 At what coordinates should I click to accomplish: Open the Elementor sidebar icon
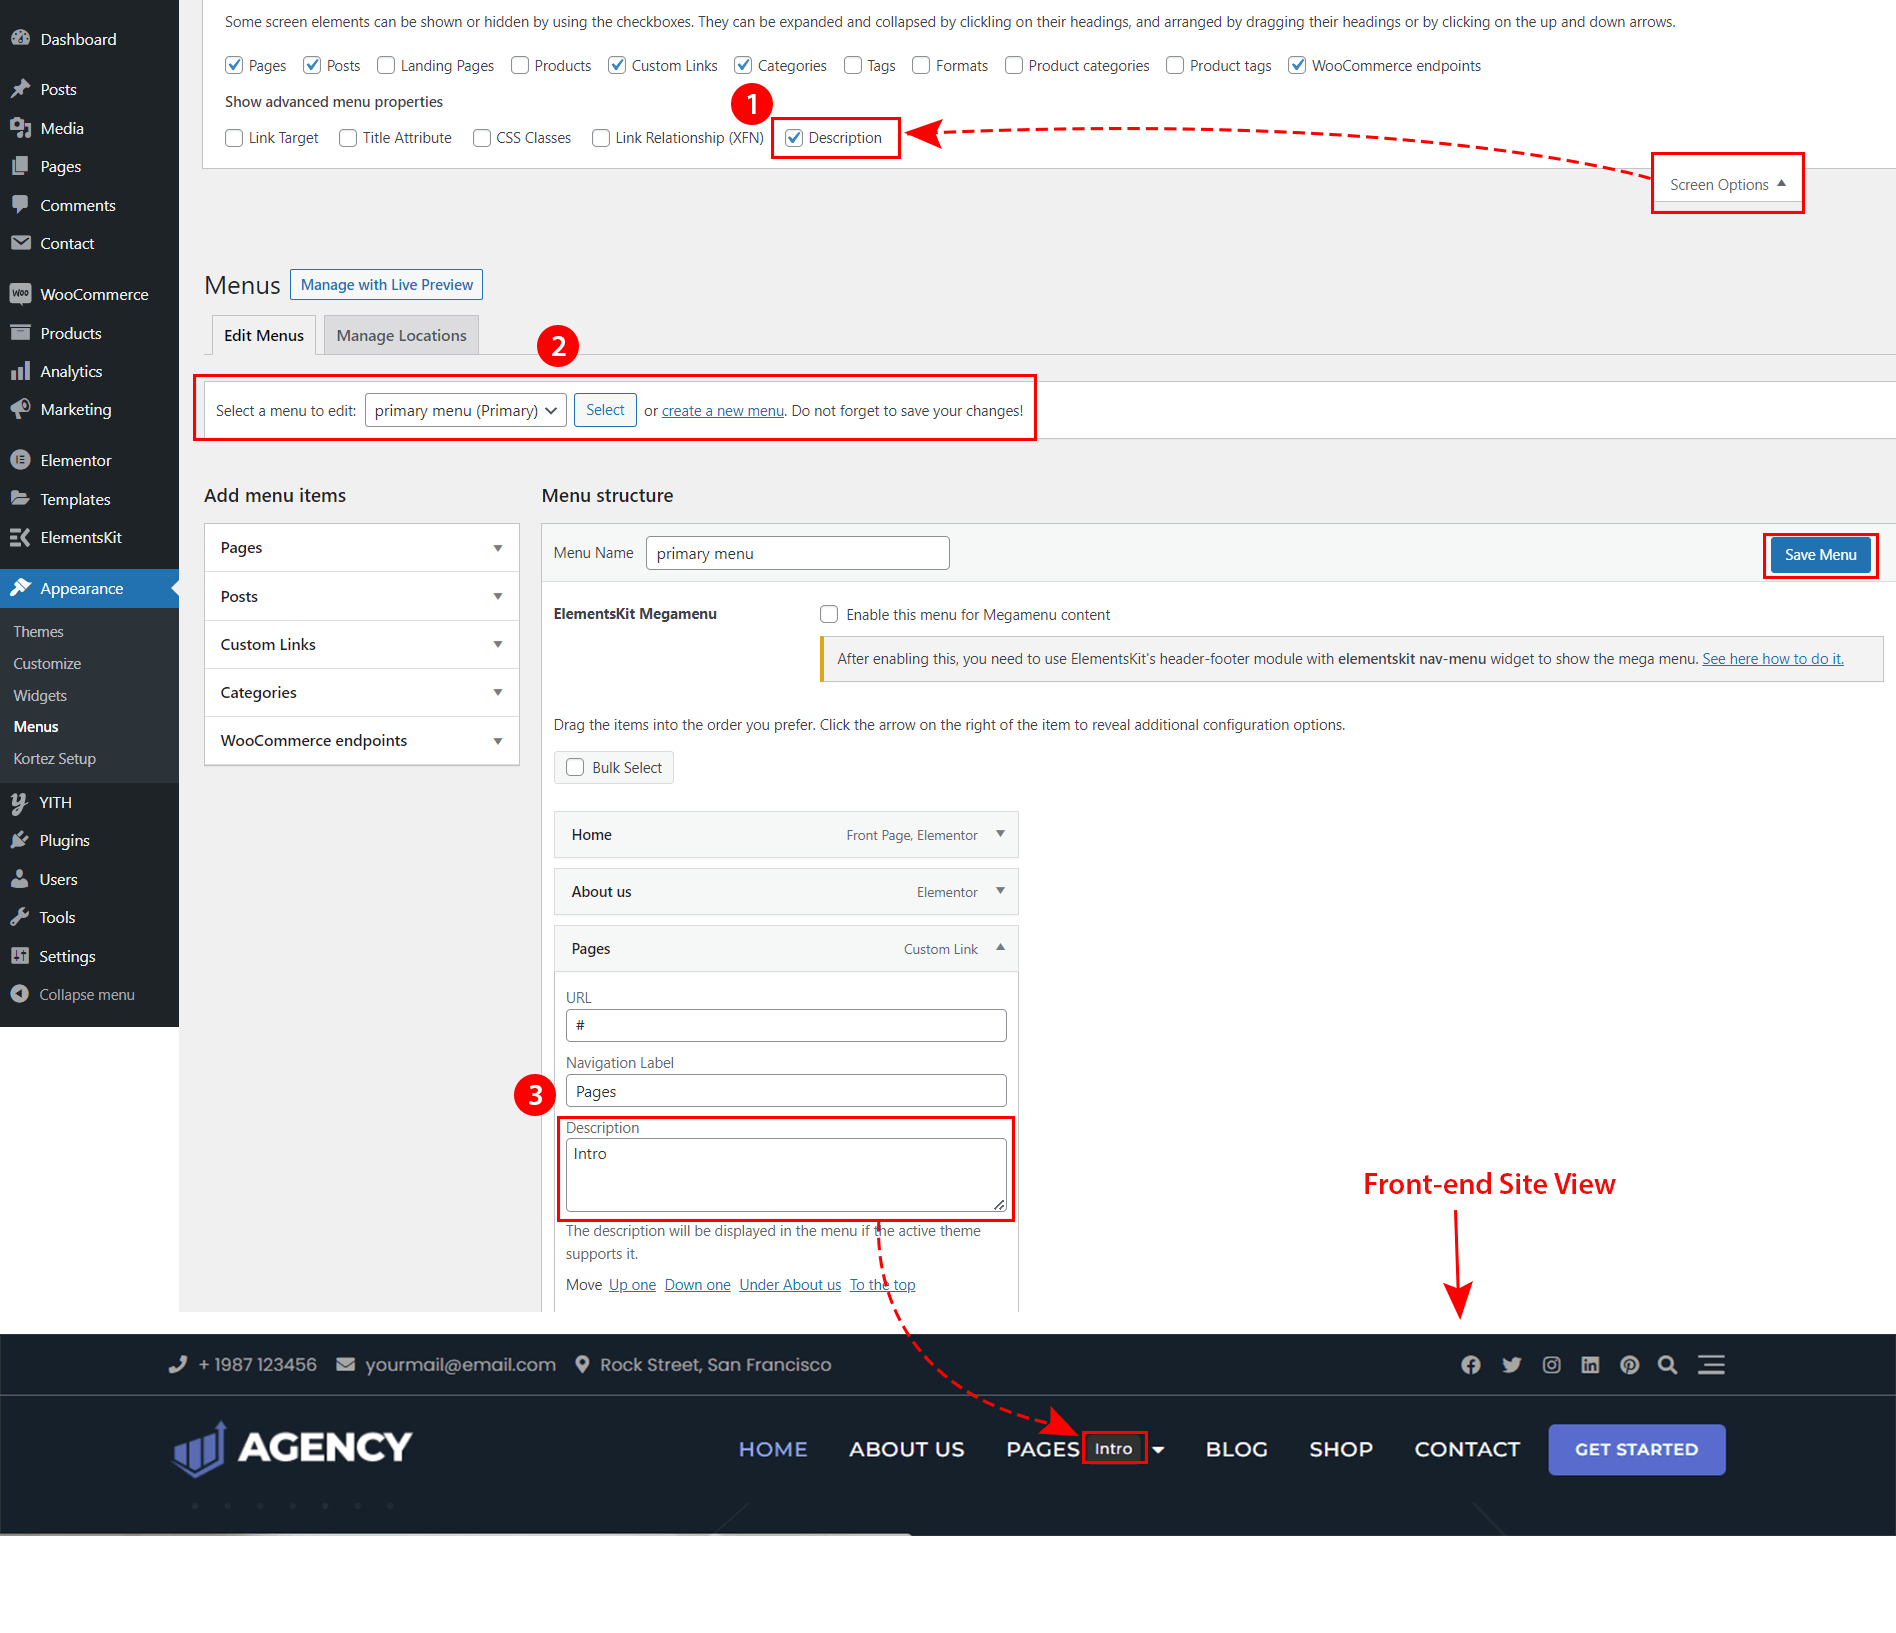(20, 460)
